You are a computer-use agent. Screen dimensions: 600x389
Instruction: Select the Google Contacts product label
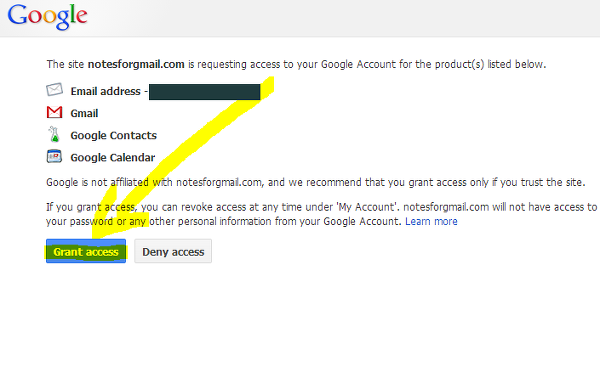click(x=114, y=135)
